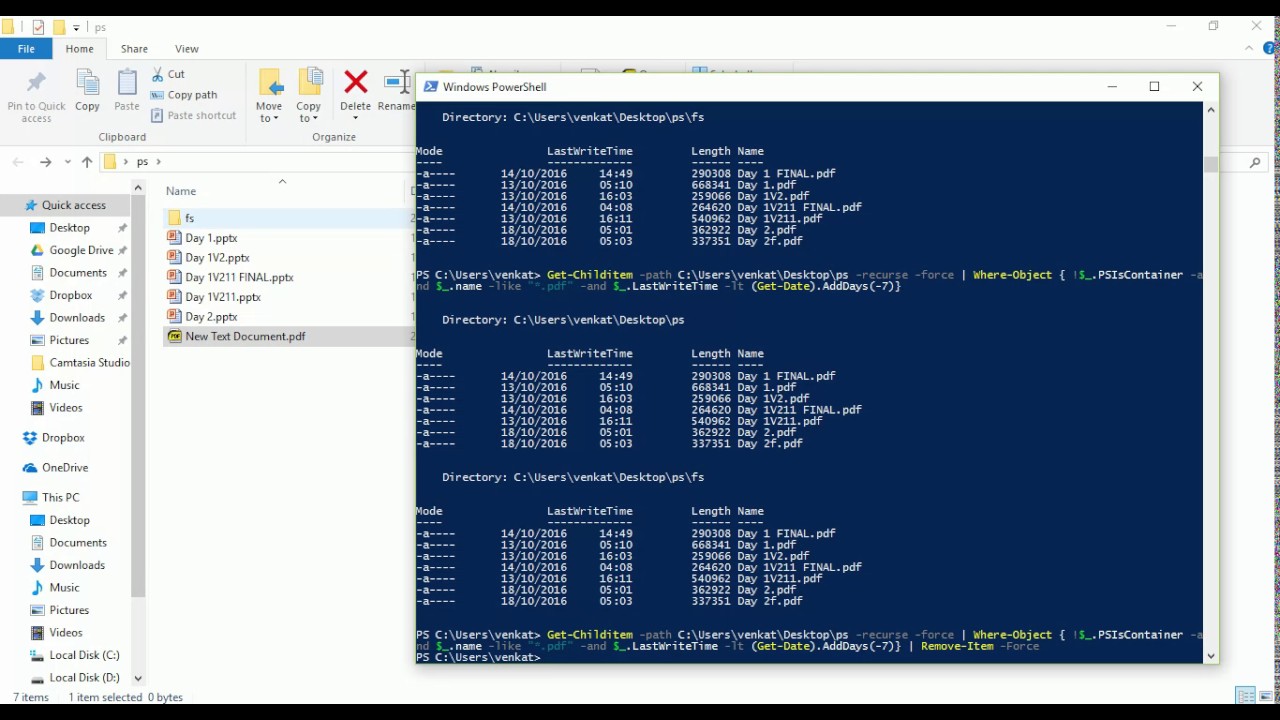Switch to the Share ribbon tab

coord(134,48)
